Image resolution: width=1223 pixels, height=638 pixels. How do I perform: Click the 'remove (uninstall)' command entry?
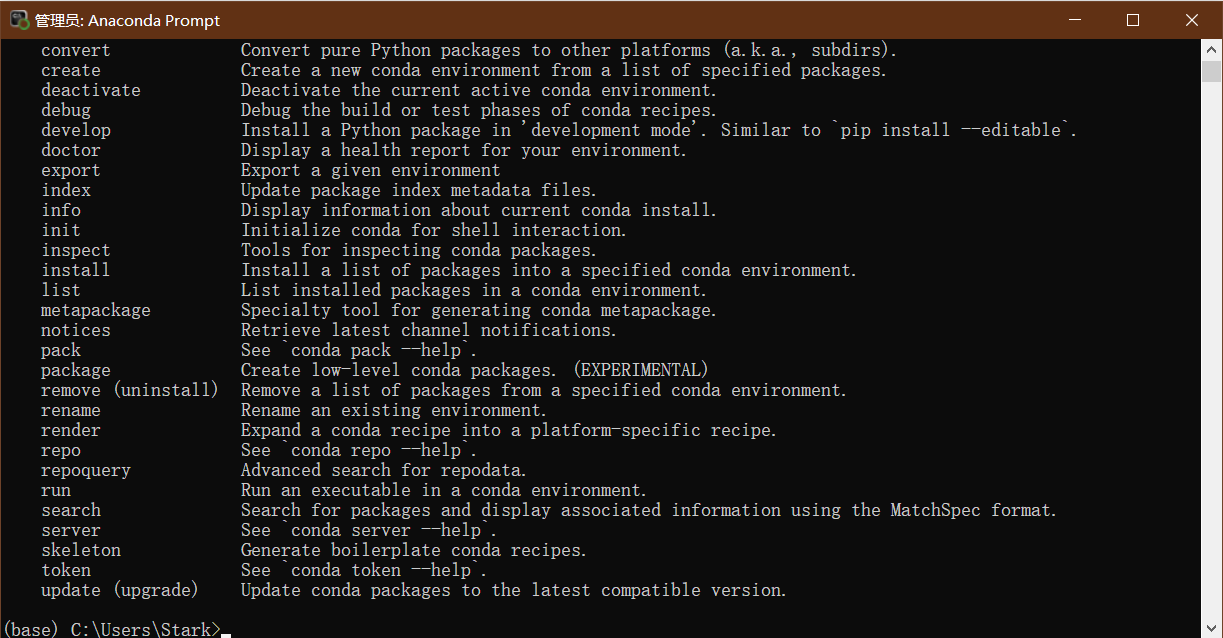130,390
